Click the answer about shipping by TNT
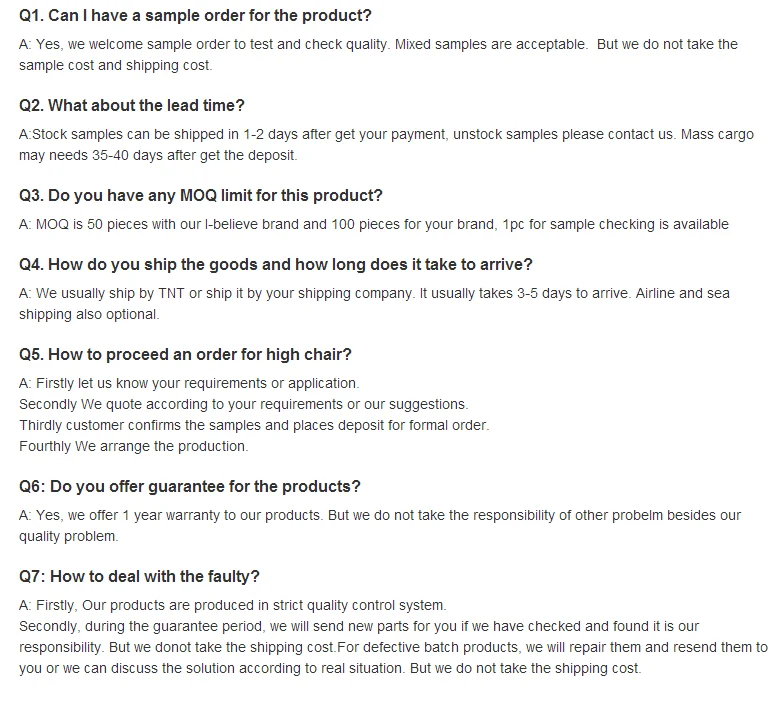 pos(374,294)
